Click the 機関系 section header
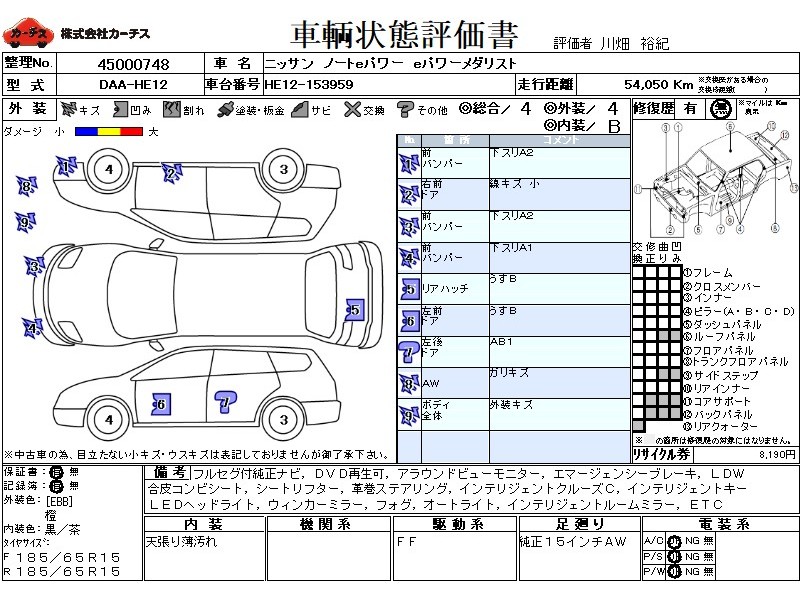This screenshot has width=800, height=600. pos(329,524)
